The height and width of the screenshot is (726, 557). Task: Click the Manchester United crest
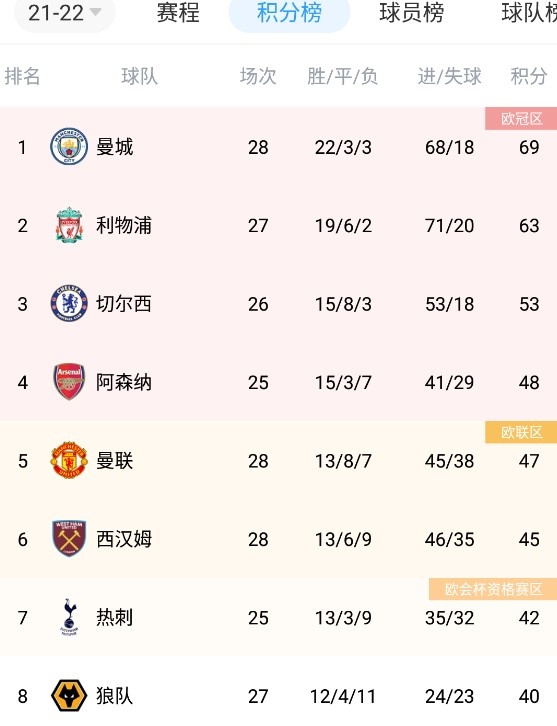click(69, 460)
